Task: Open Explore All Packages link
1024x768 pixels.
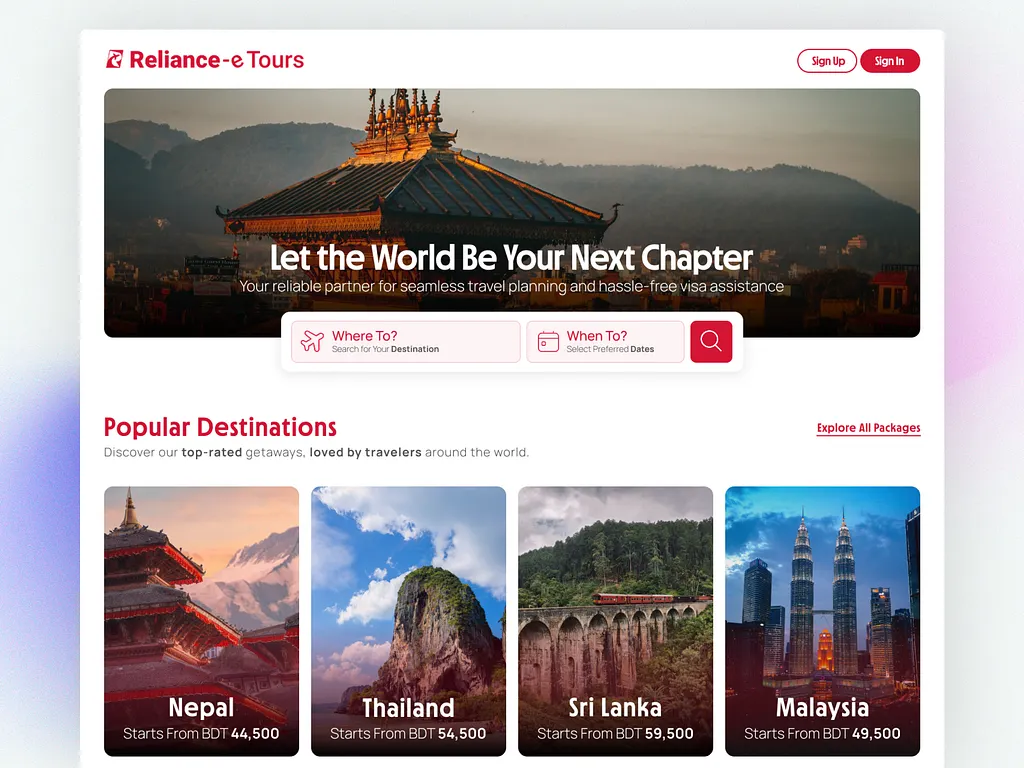Action: click(x=869, y=428)
